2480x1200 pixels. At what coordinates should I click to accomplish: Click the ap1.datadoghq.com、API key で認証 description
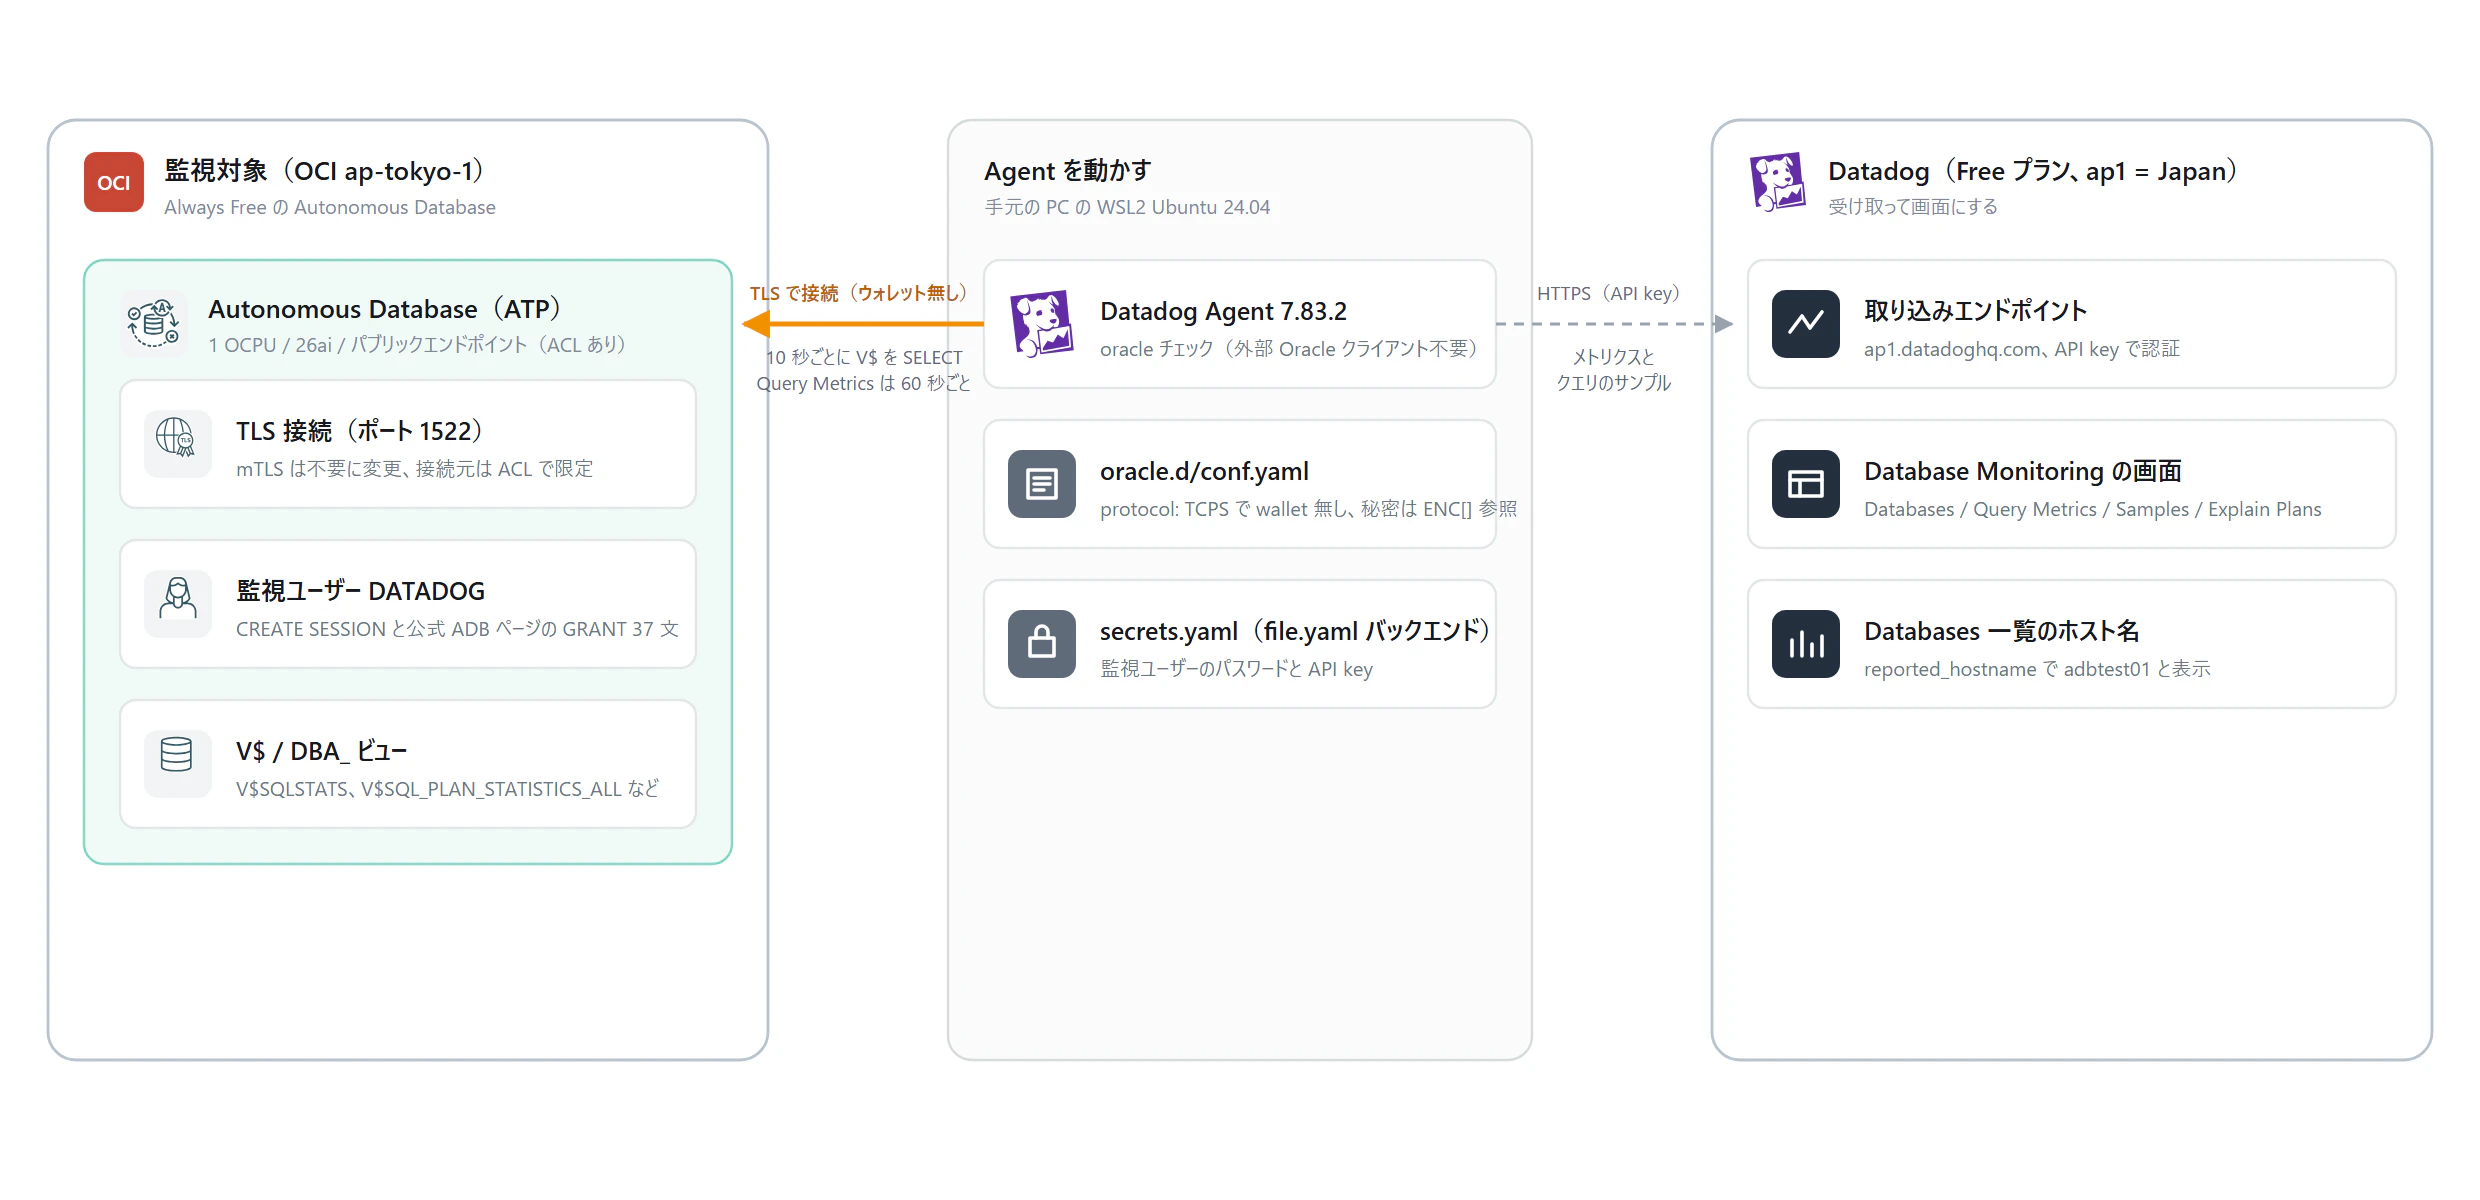coord(2022,349)
